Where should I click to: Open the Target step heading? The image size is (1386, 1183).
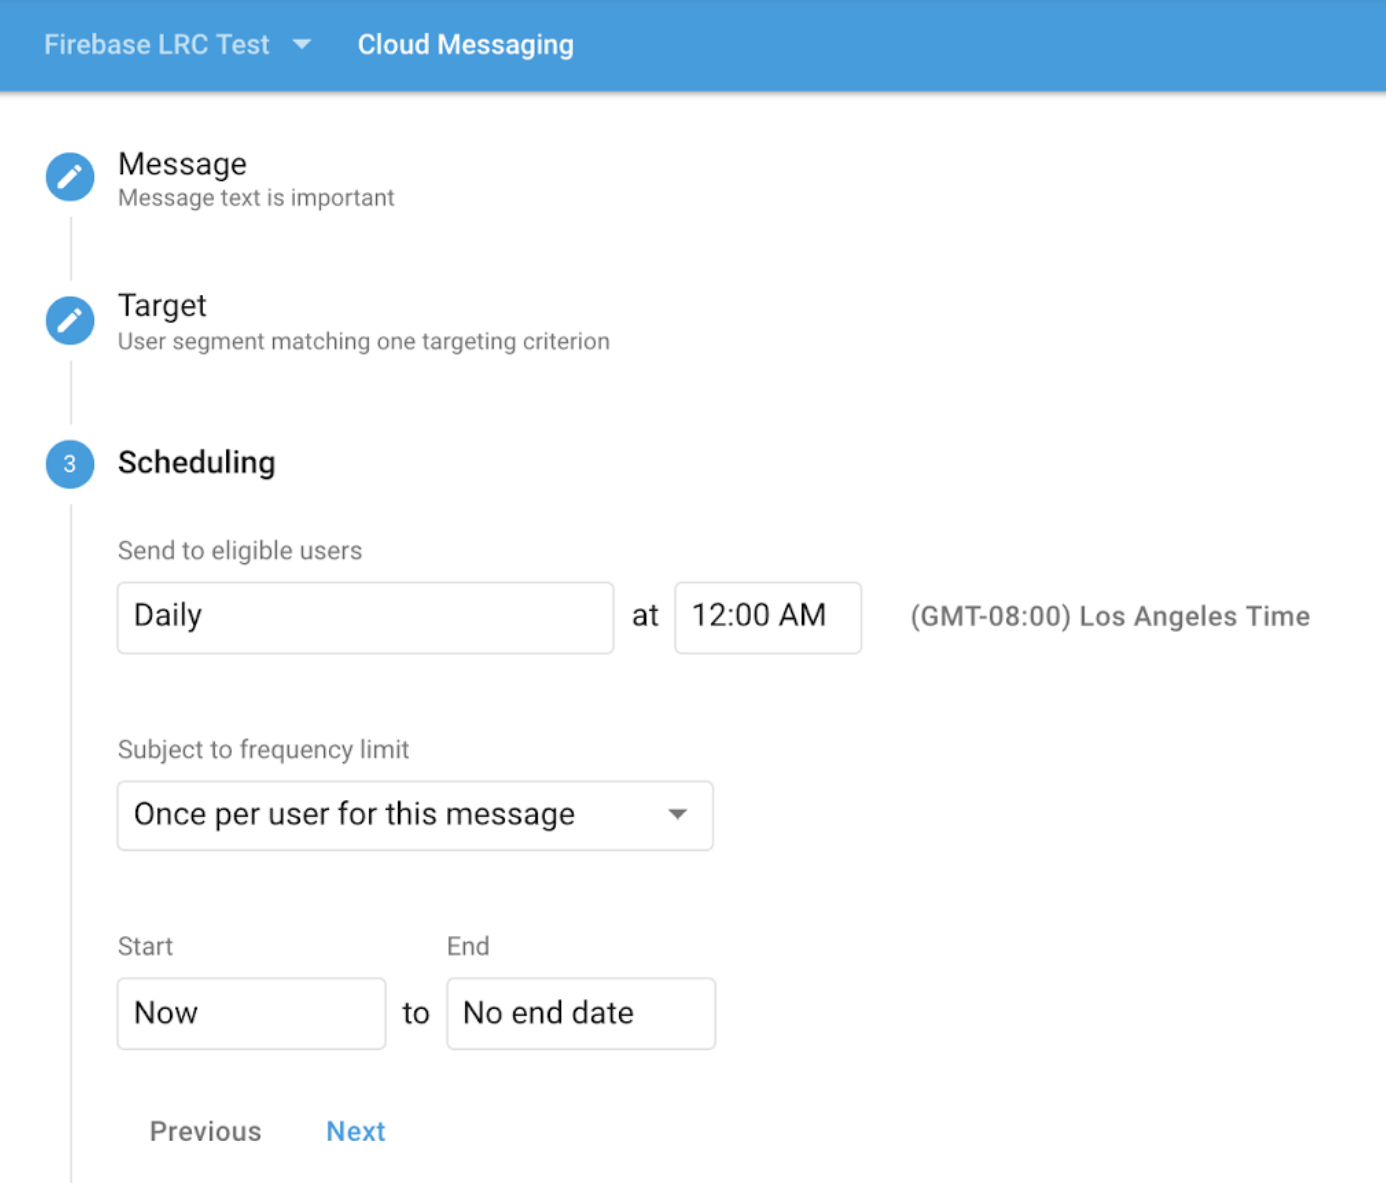pos(162,305)
